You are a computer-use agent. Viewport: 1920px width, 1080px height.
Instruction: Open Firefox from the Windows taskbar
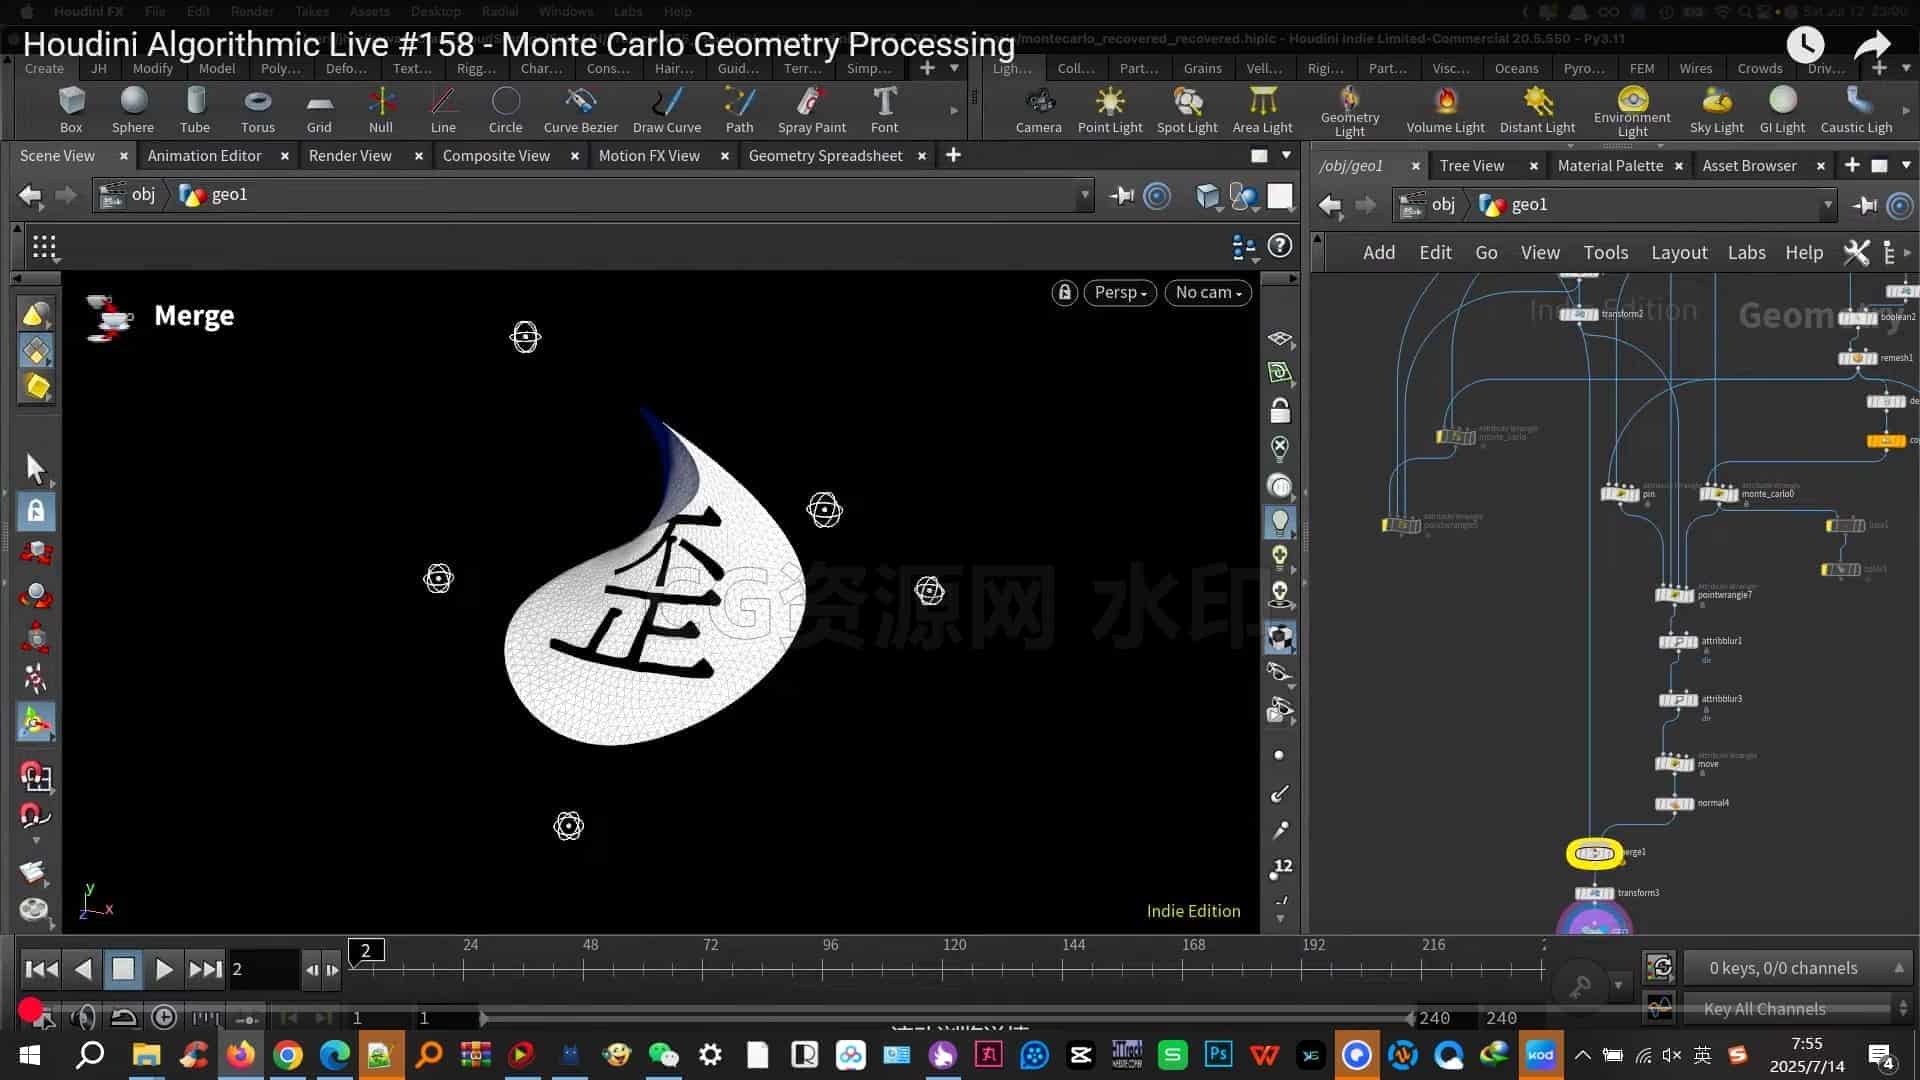(x=240, y=1054)
